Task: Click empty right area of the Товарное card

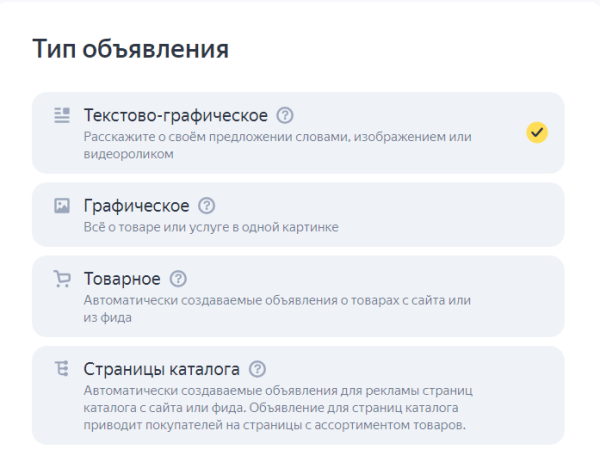Action: pos(520,296)
